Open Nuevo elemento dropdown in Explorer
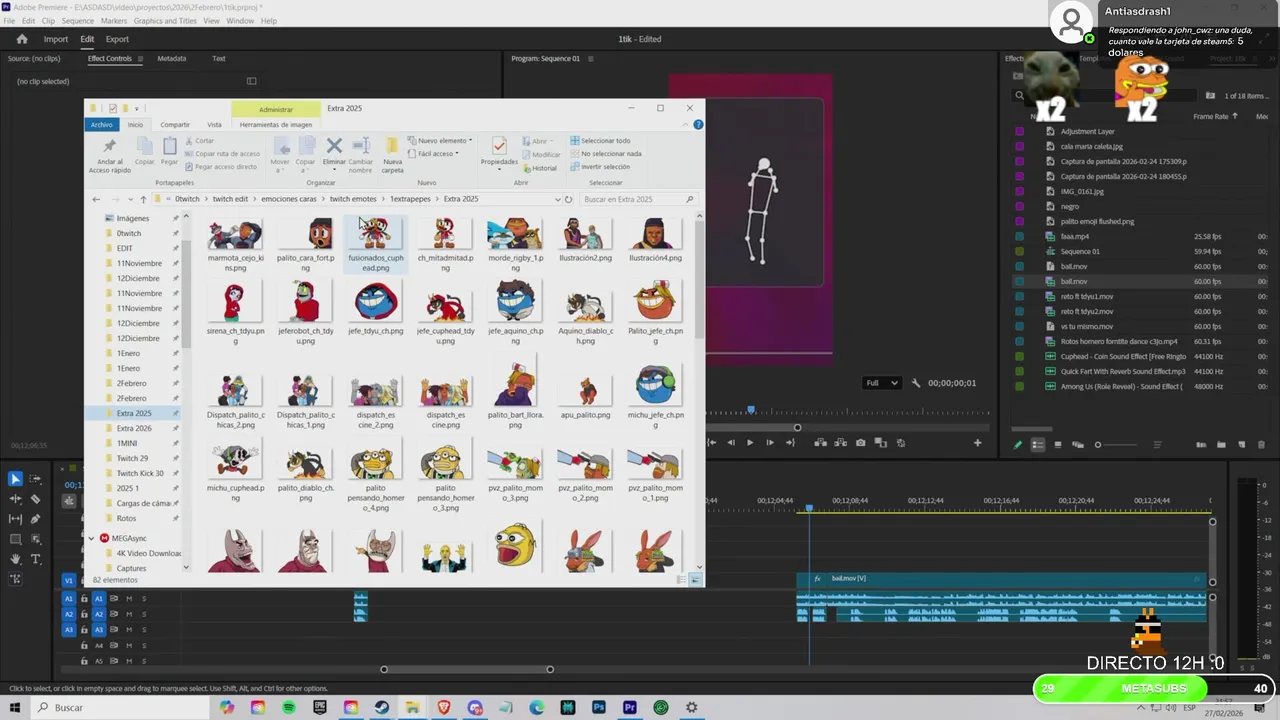This screenshot has width=1280, height=720. click(440, 141)
